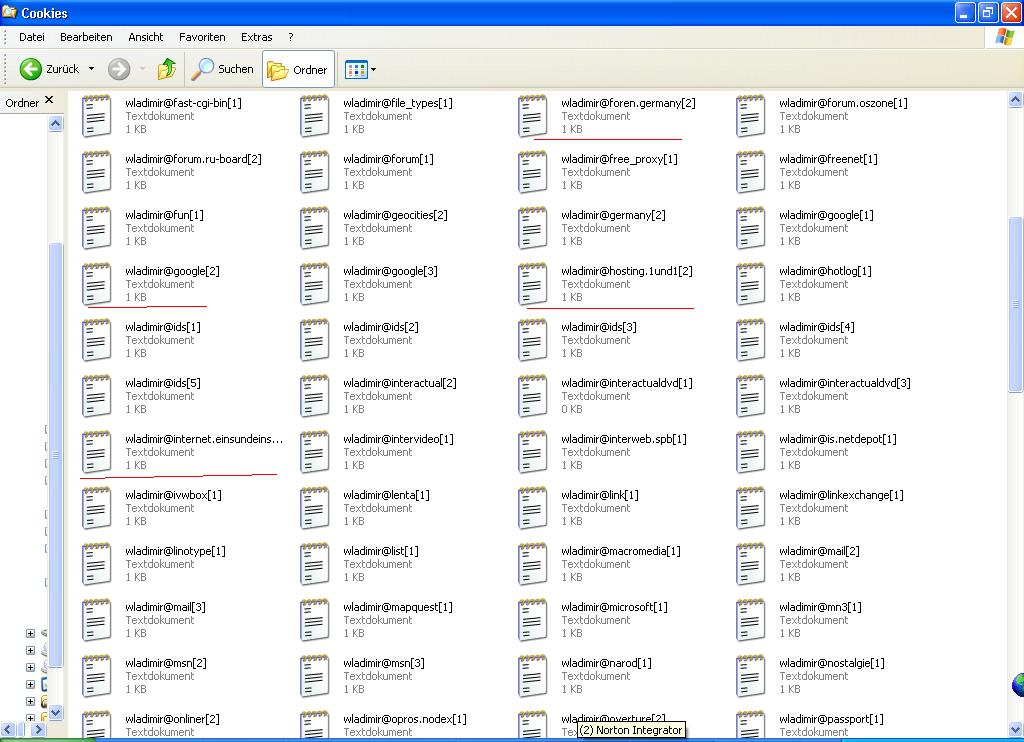Select the wladimir@geocities[2] file icon
Viewport: 1024px width, 742px height.
(x=314, y=228)
